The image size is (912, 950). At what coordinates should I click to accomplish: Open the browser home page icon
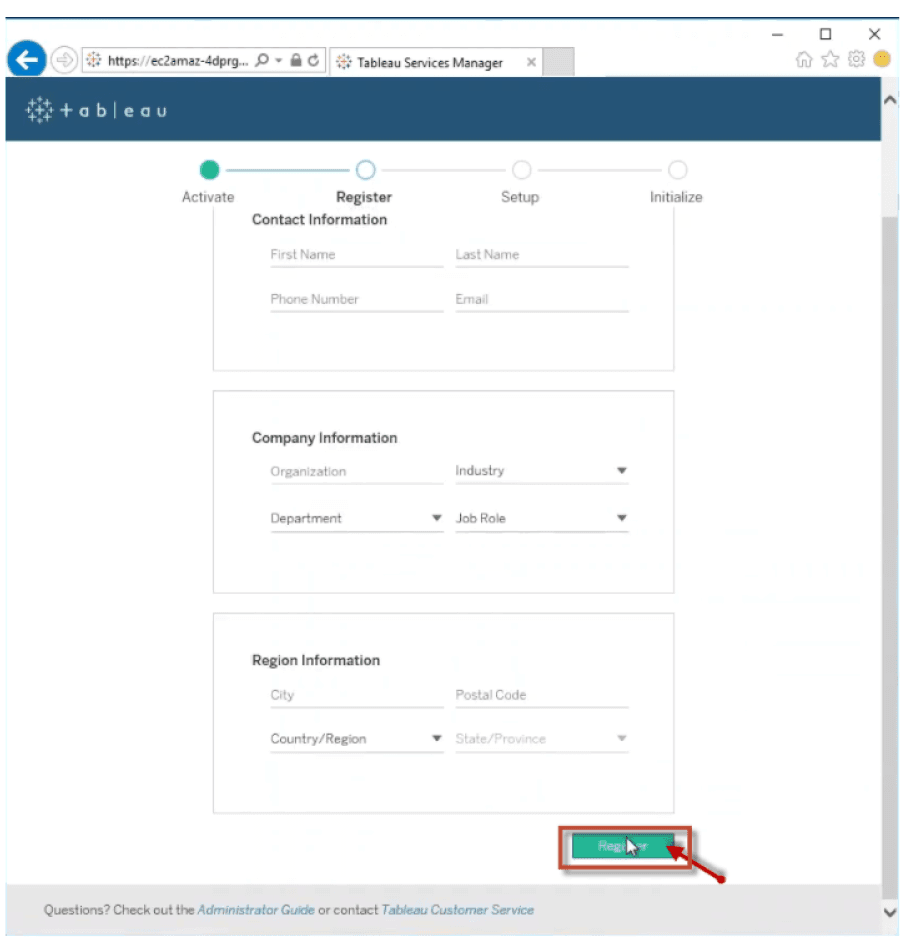(x=804, y=60)
